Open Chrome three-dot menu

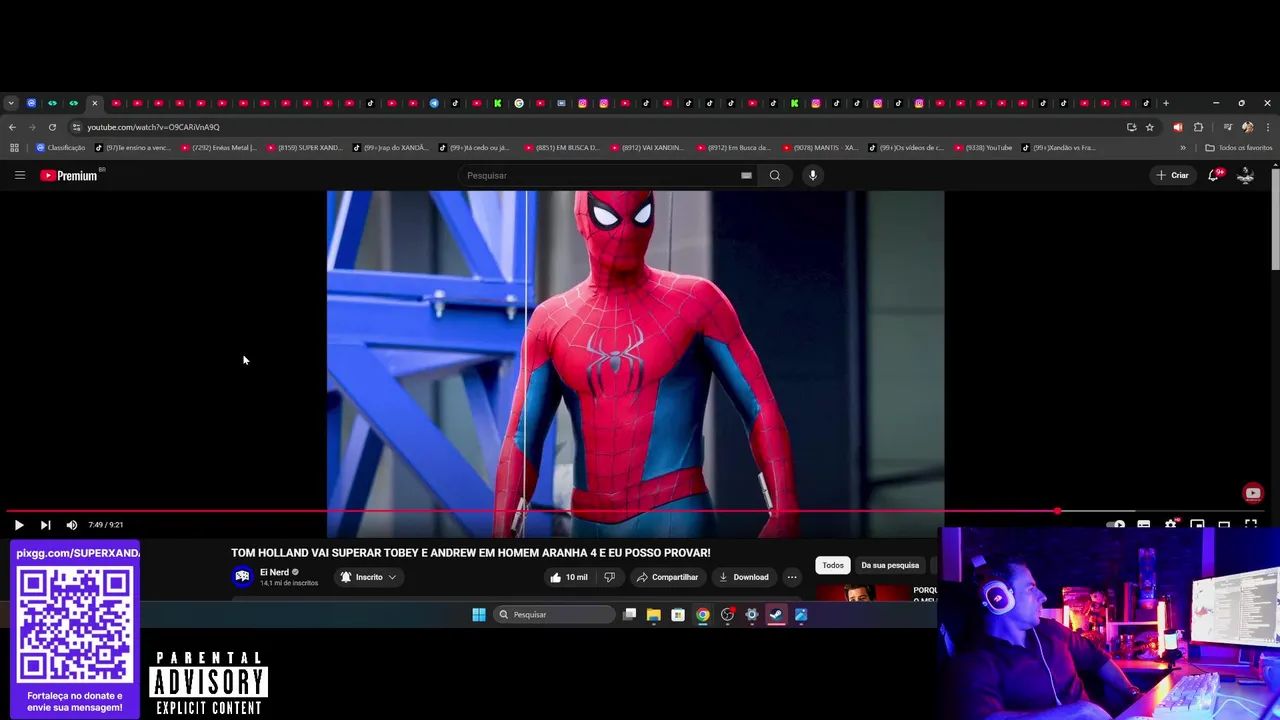[x=1268, y=127]
